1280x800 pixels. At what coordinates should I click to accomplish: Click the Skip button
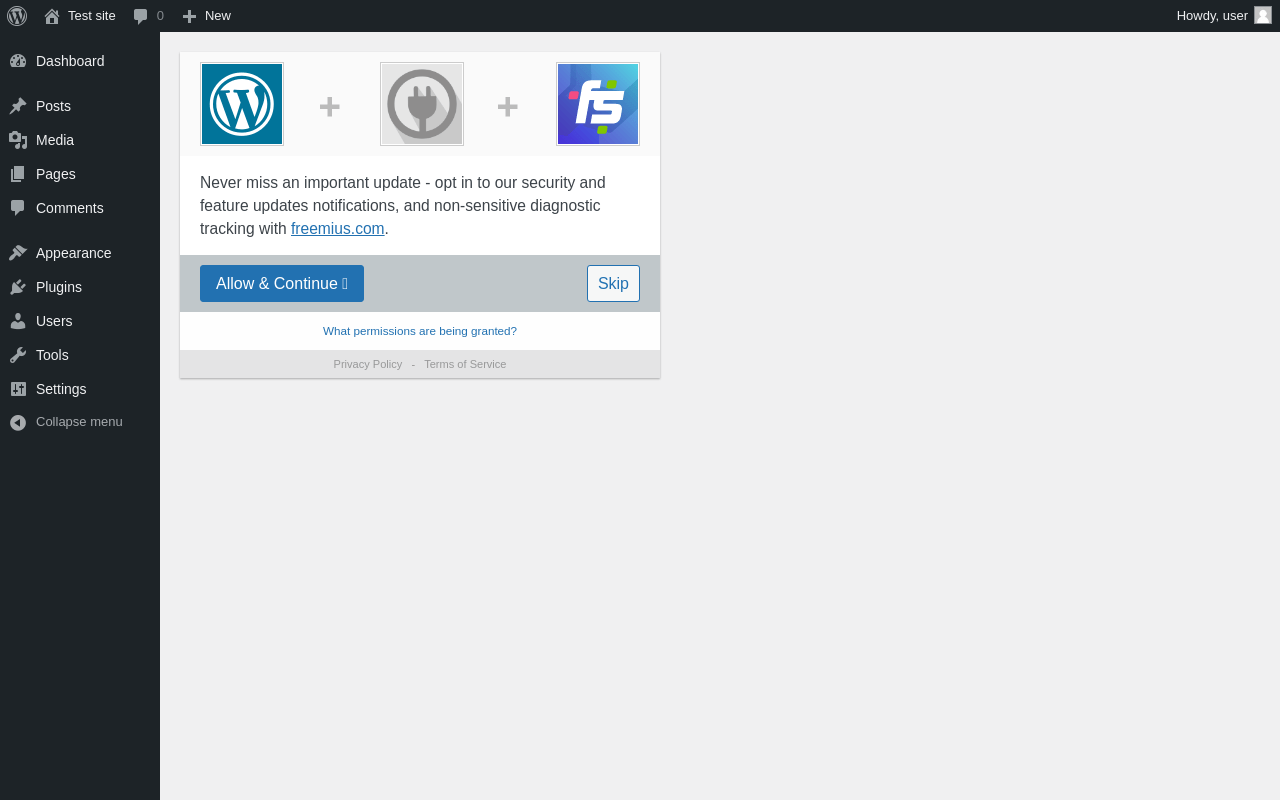click(613, 284)
